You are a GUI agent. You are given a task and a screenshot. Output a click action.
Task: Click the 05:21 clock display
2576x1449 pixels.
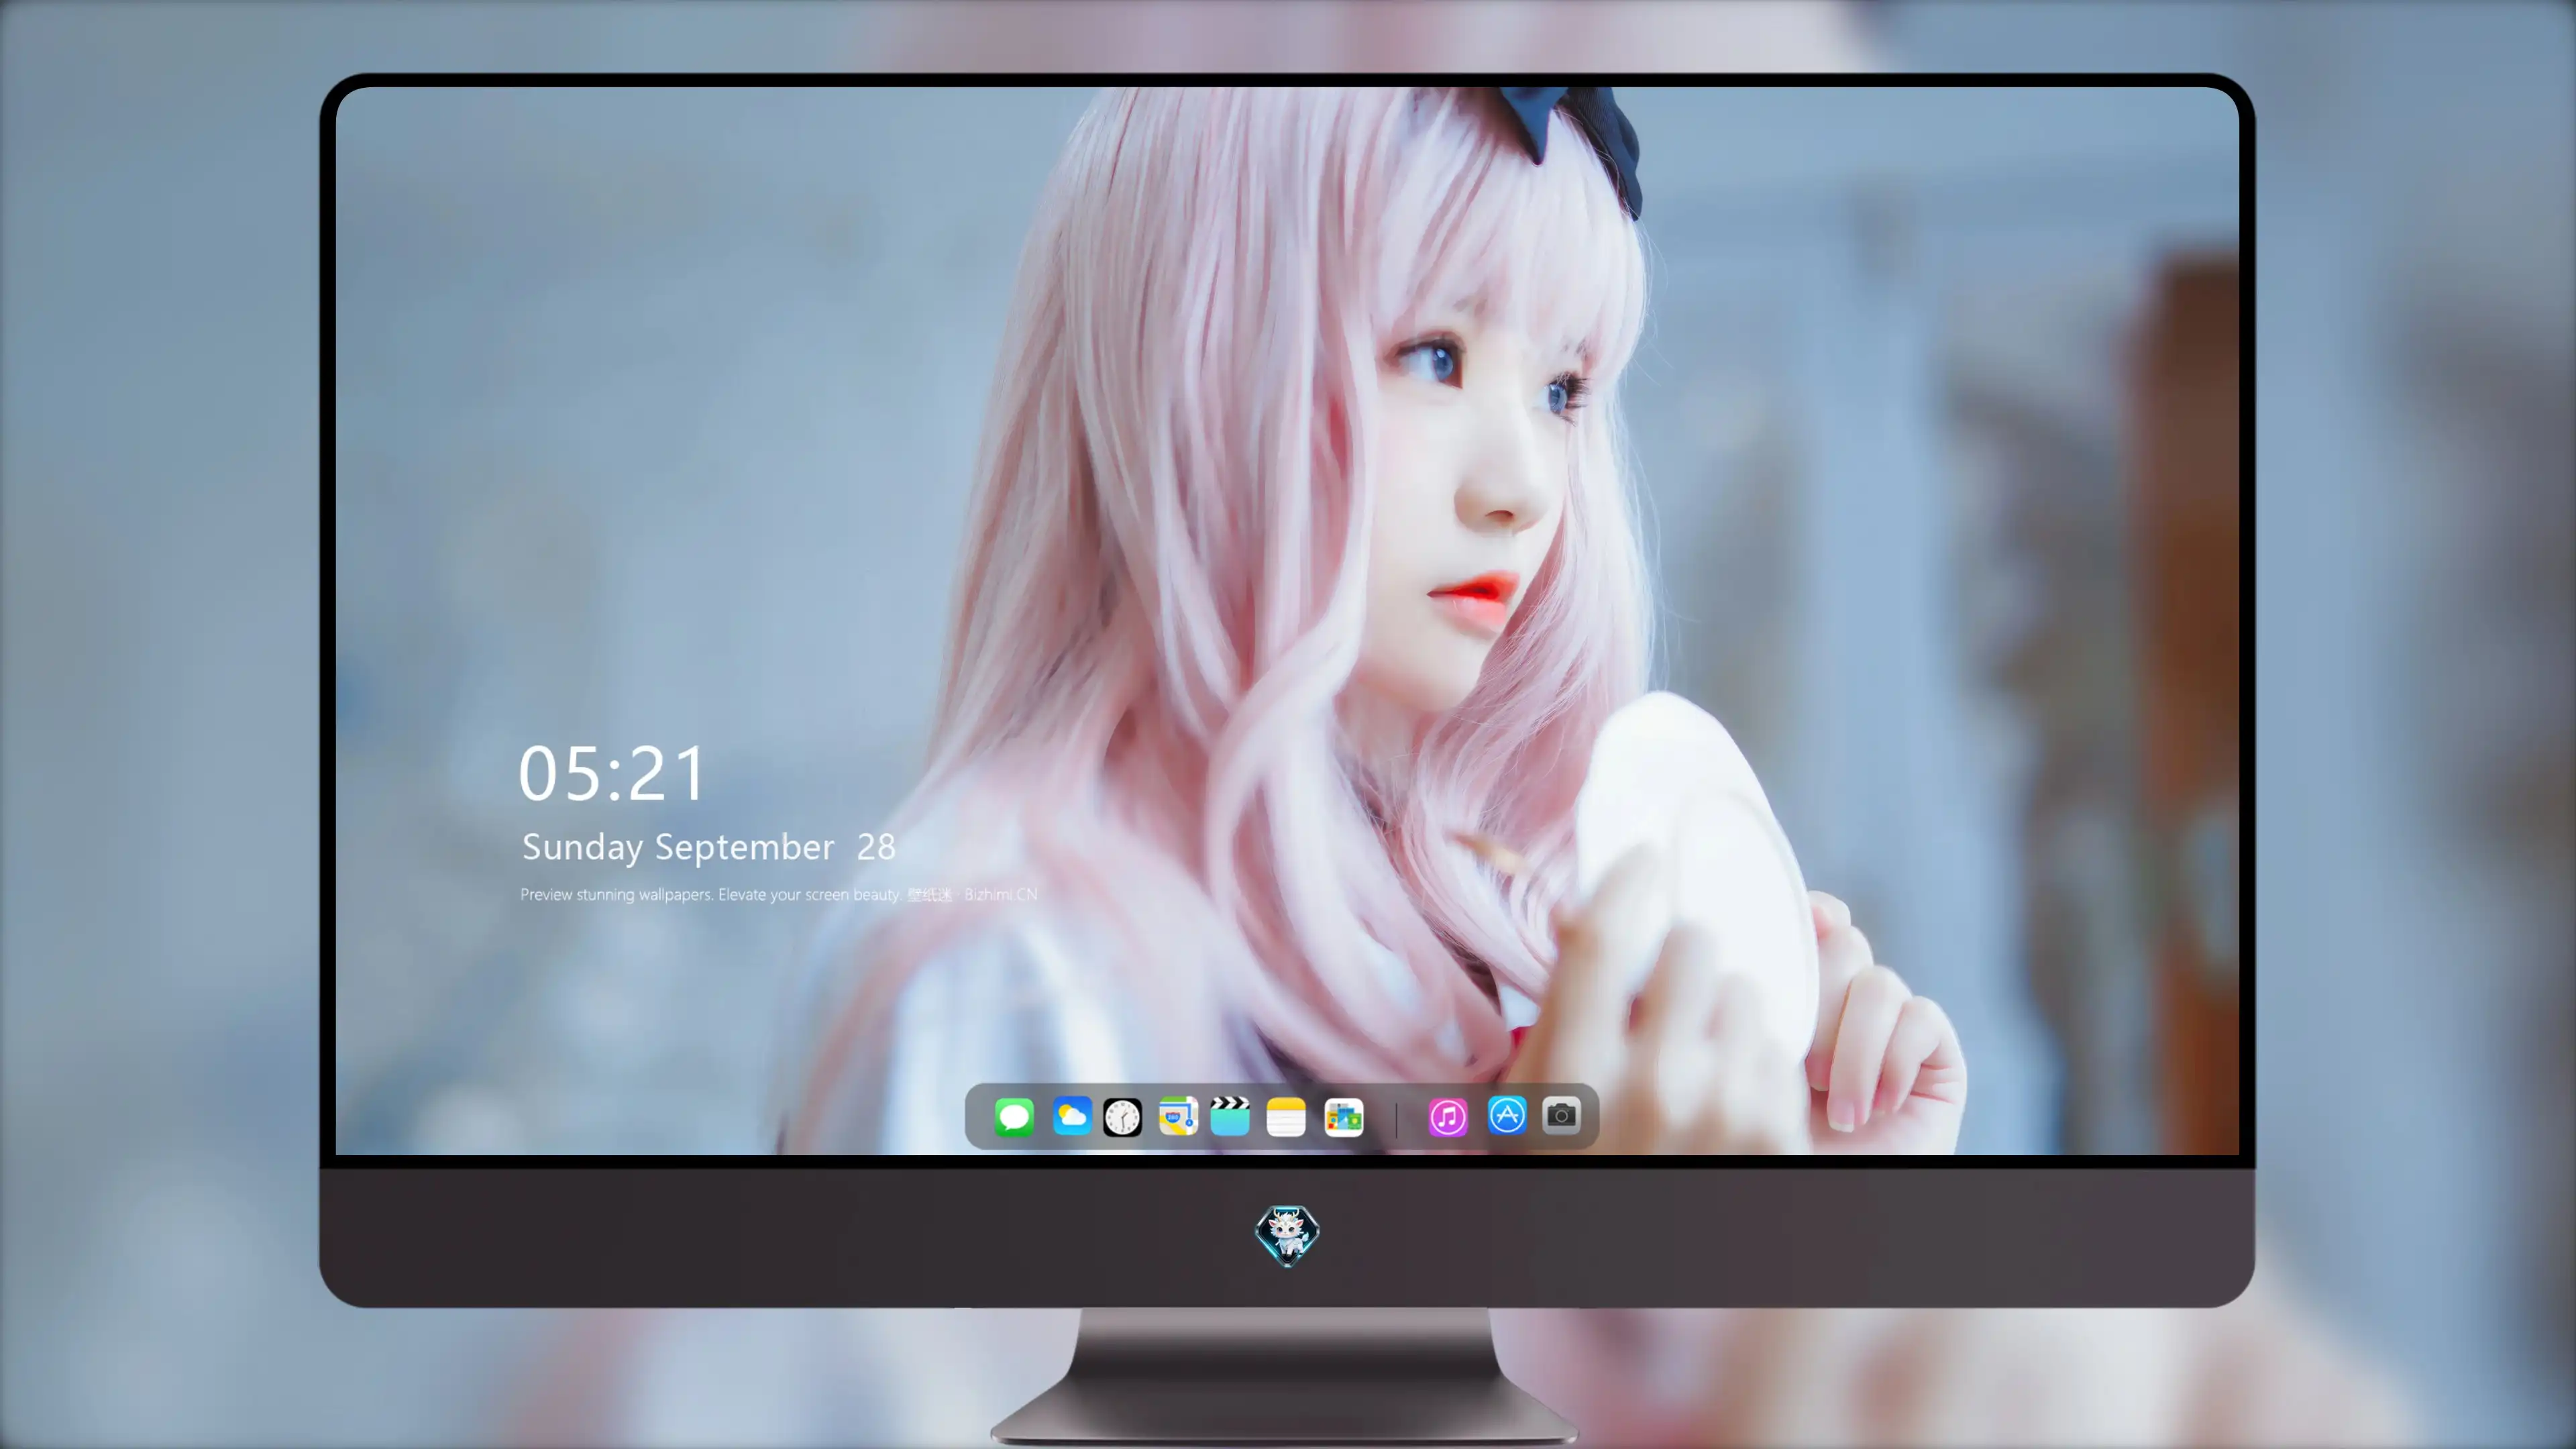tap(612, 773)
